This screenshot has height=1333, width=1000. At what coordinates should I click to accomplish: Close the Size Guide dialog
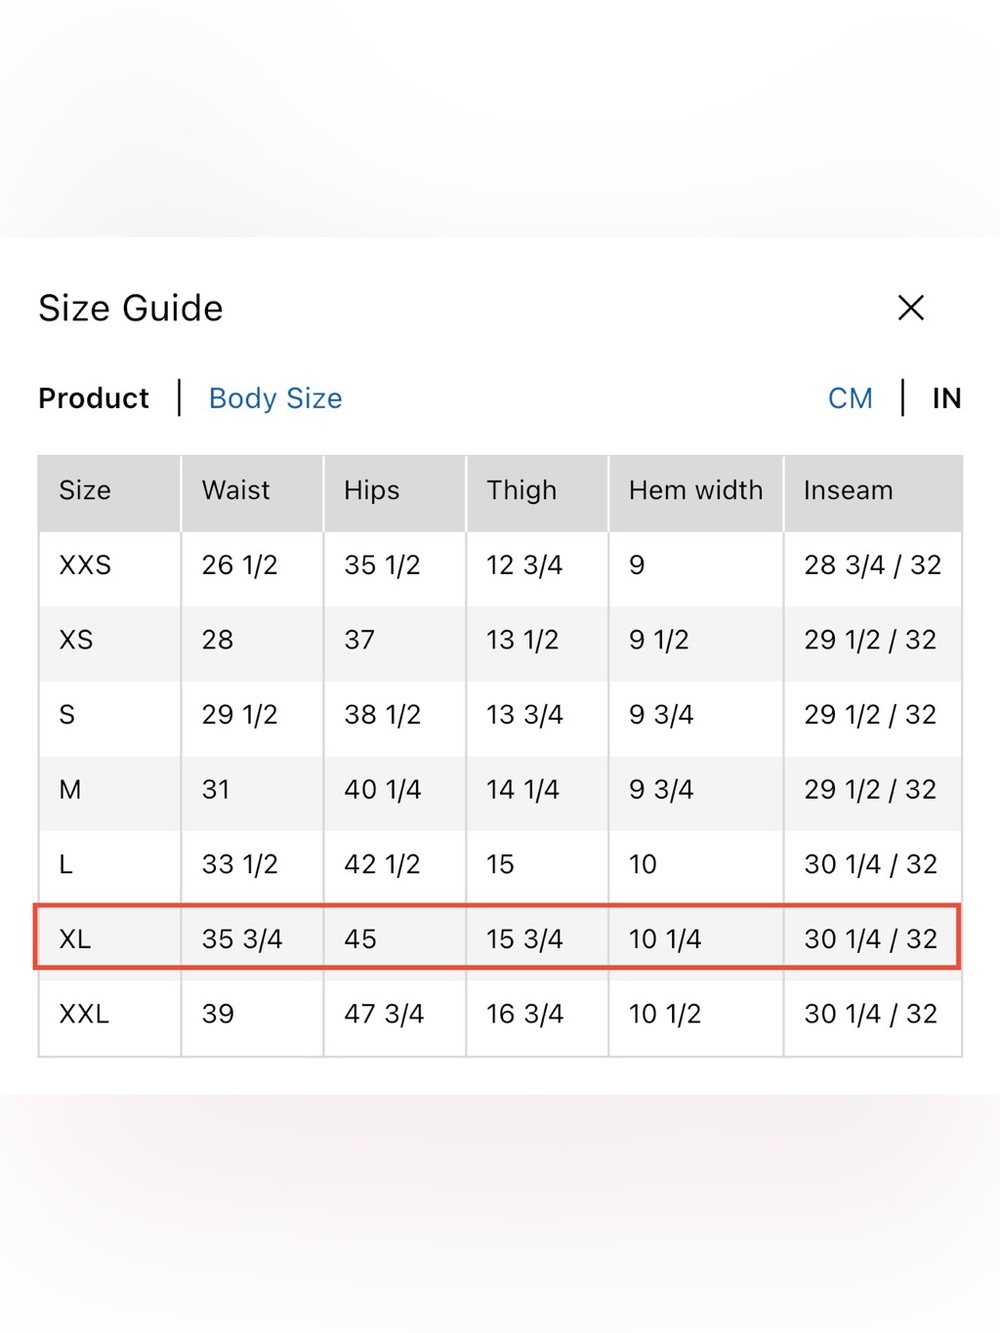click(910, 308)
